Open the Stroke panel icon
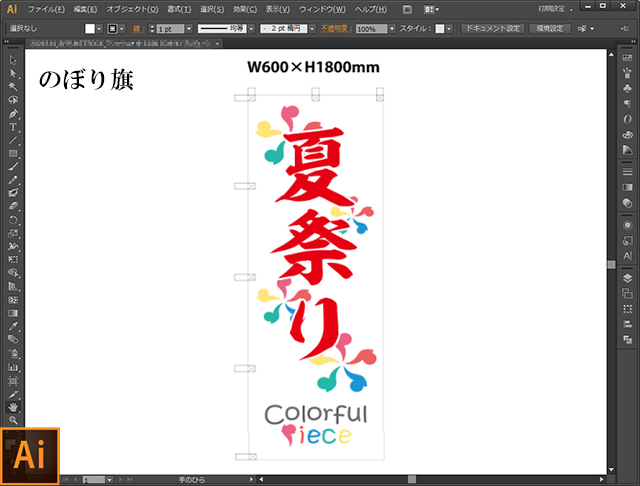The height and width of the screenshot is (486, 640). (627, 186)
